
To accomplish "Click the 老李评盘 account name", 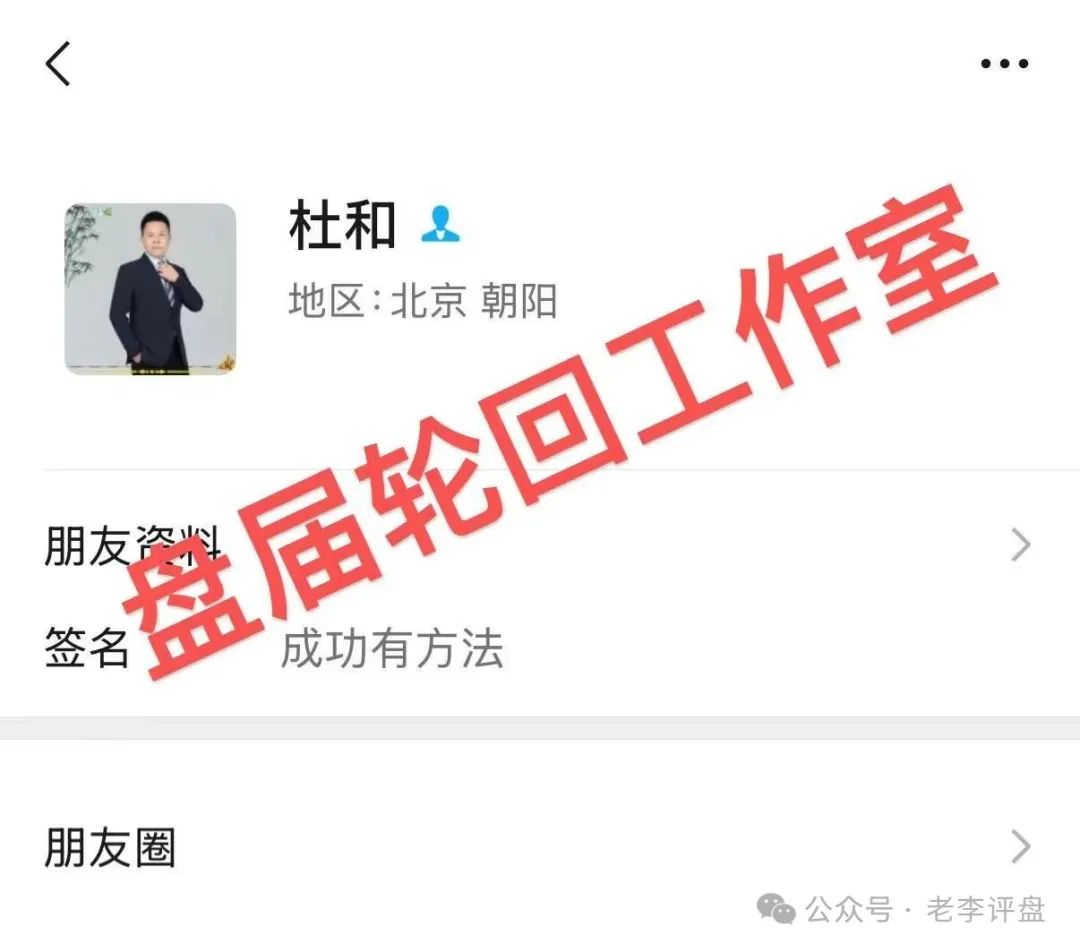I will tap(986, 909).
